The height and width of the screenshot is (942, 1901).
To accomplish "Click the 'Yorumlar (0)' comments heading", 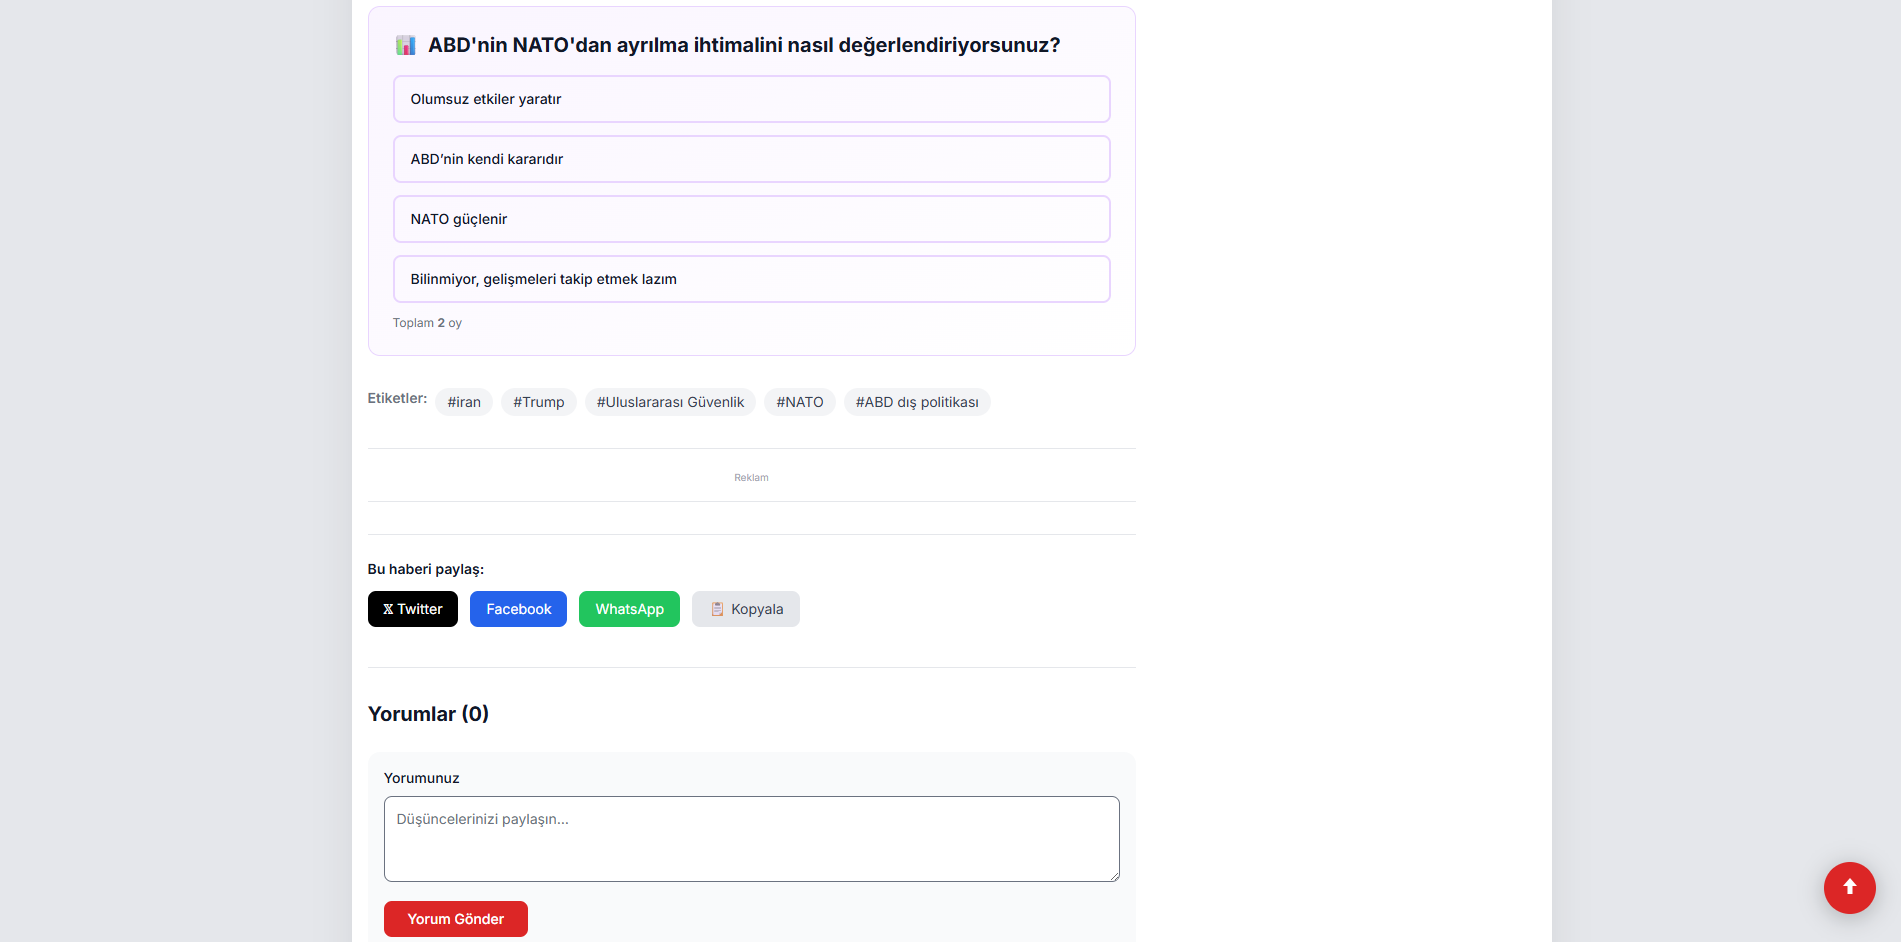I will pyautogui.click(x=428, y=714).
